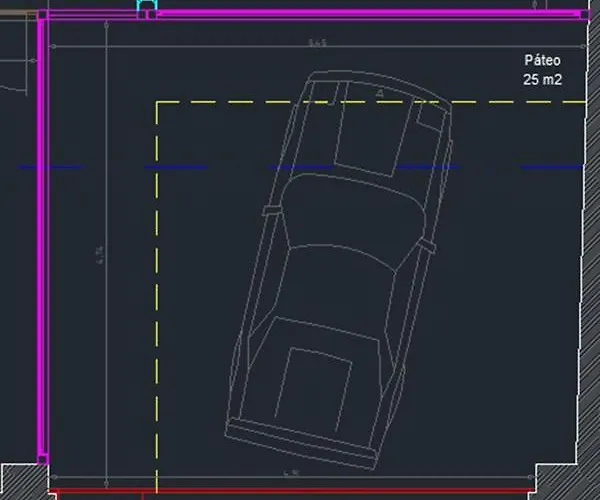Select the magenta vertical wall on left

click(x=42, y=250)
